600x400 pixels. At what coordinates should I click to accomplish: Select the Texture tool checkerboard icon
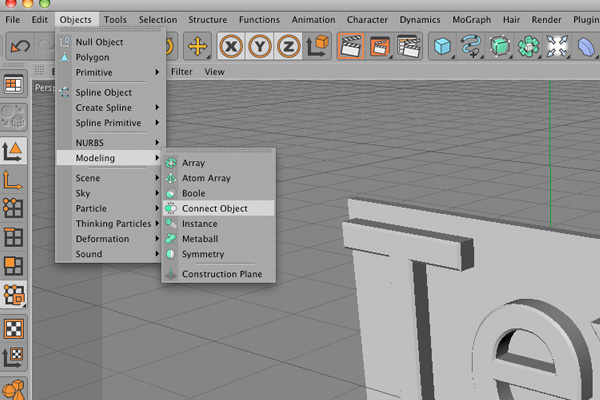point(14,328)
